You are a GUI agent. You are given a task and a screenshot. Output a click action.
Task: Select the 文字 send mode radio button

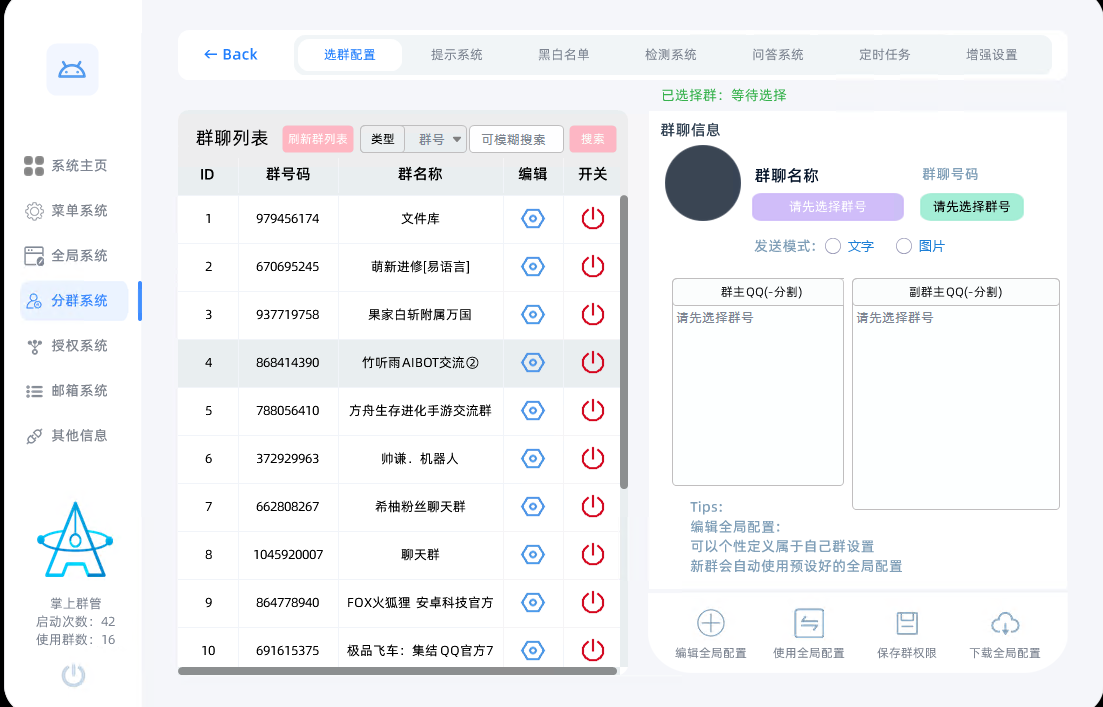[832, 246]
